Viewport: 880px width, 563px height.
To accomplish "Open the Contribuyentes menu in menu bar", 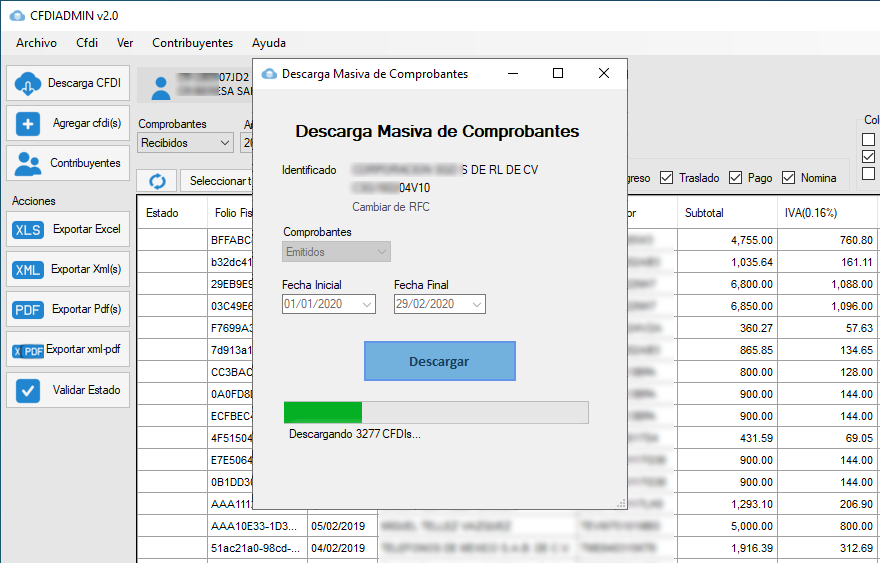I will tap(192, 43).
